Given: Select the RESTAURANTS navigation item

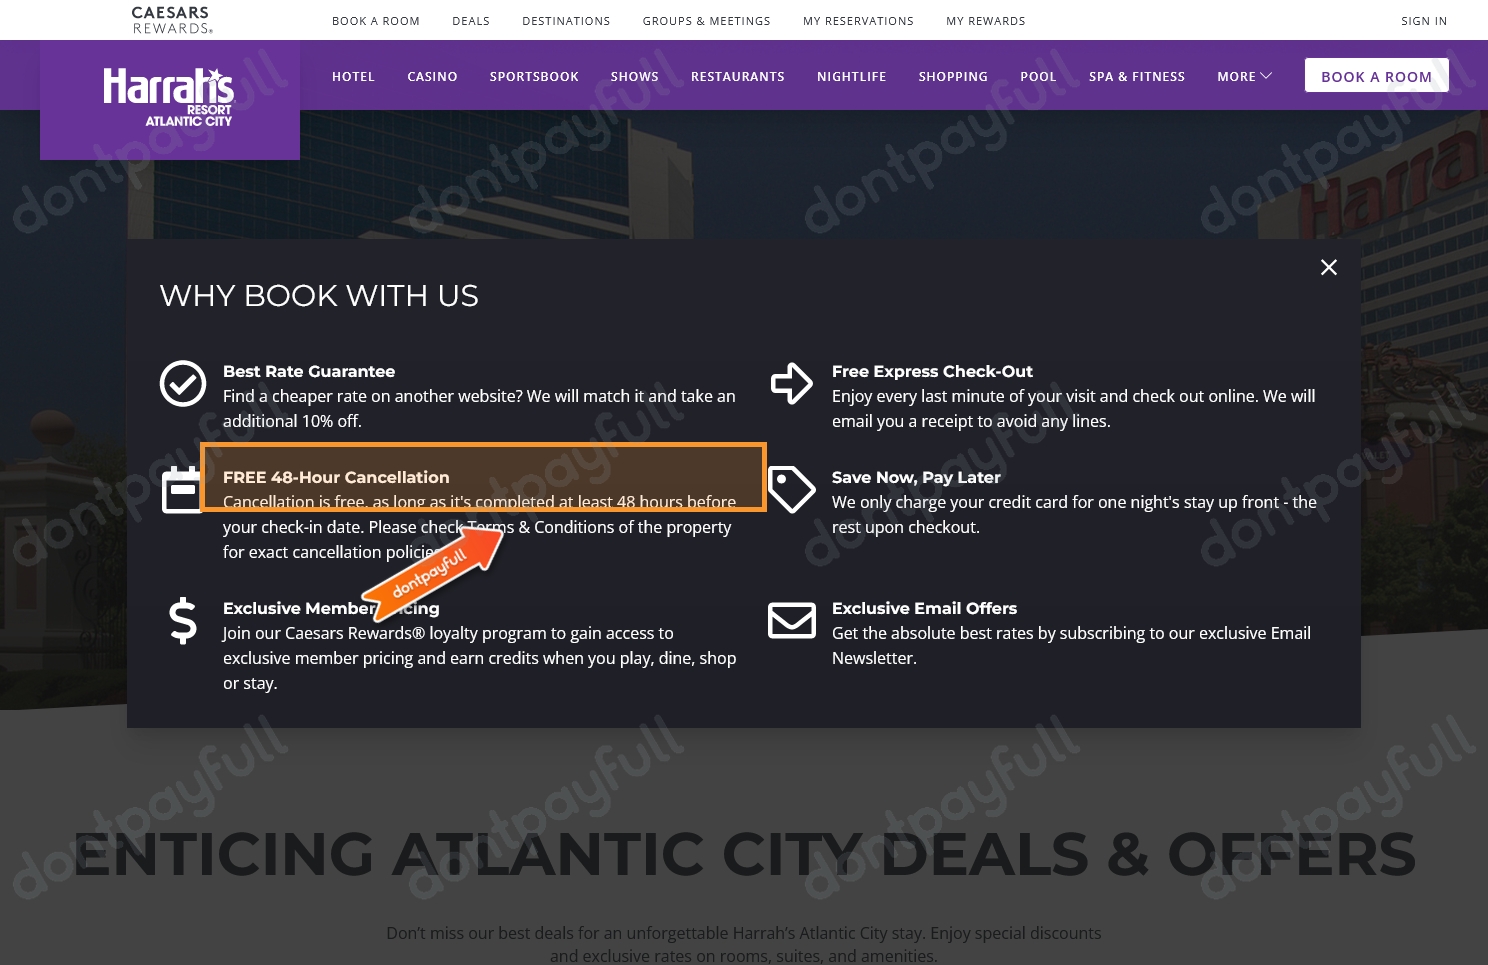Looking at the screenshot, I should [x=738, y=76].
